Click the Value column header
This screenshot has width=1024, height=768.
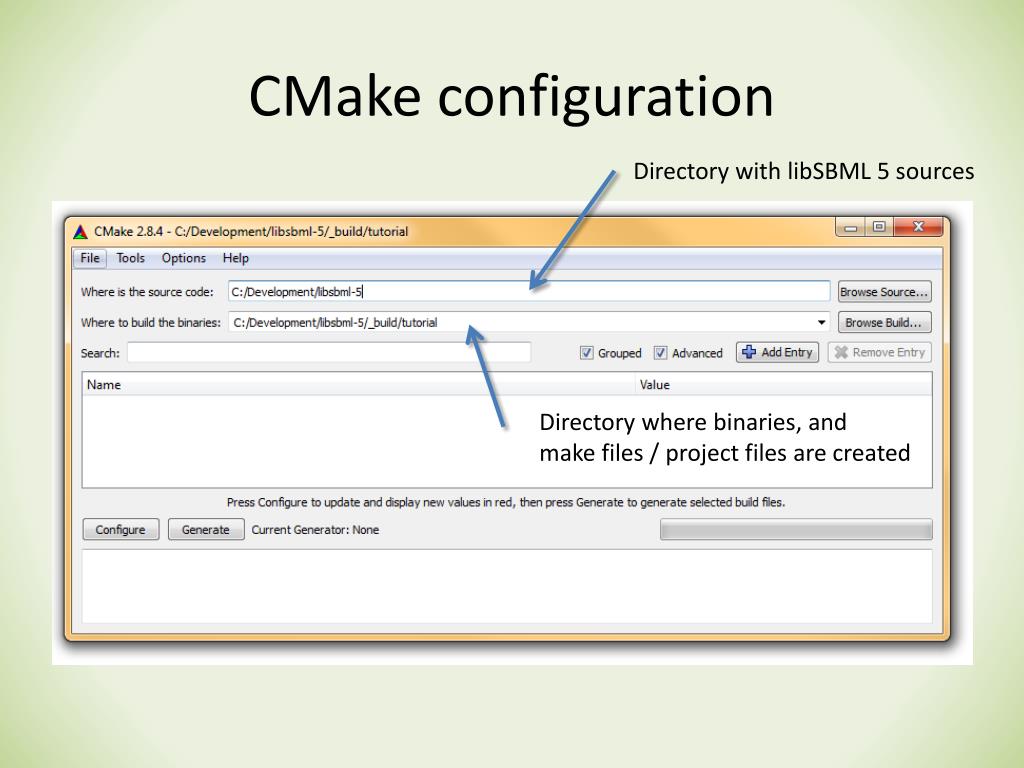click(784, 385)
